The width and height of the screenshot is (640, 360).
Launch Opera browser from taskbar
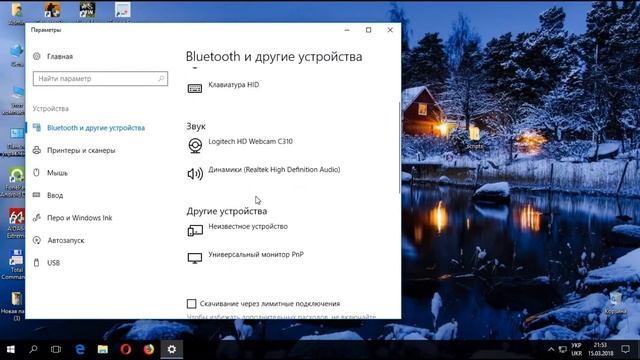(126, 349)
